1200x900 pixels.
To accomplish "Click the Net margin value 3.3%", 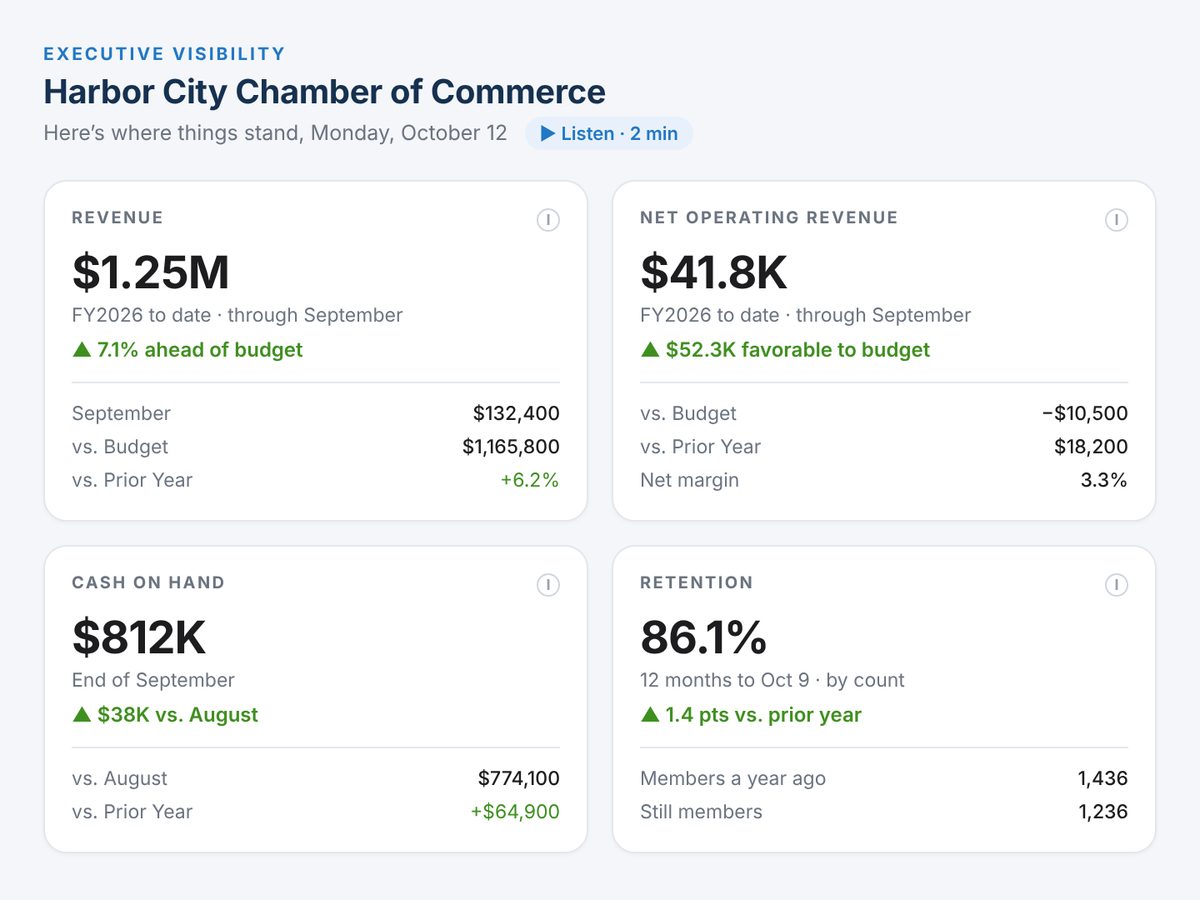I will [x=1104, y=480].
